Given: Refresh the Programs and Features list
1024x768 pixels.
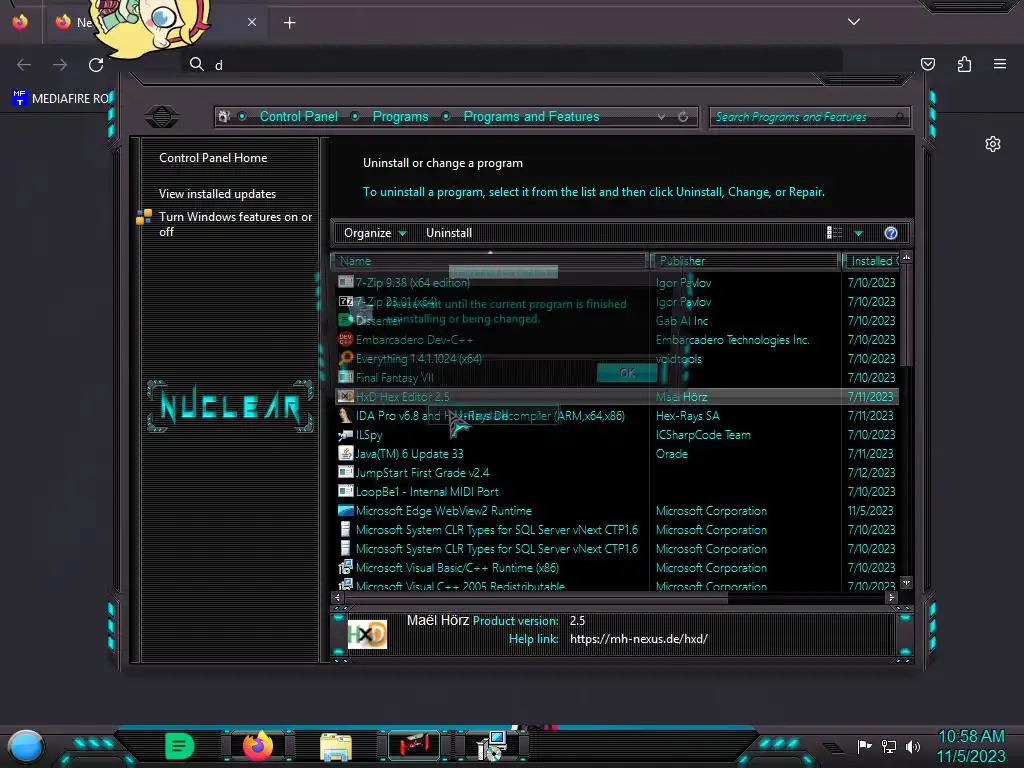Looking at the screenshot, I should (x=683, y=117).
